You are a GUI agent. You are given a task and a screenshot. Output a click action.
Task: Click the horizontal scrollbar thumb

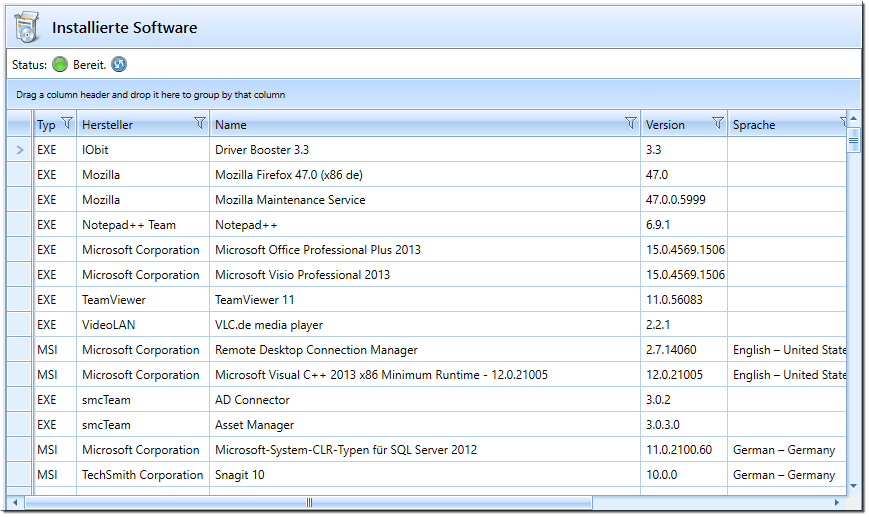point(309,503)
